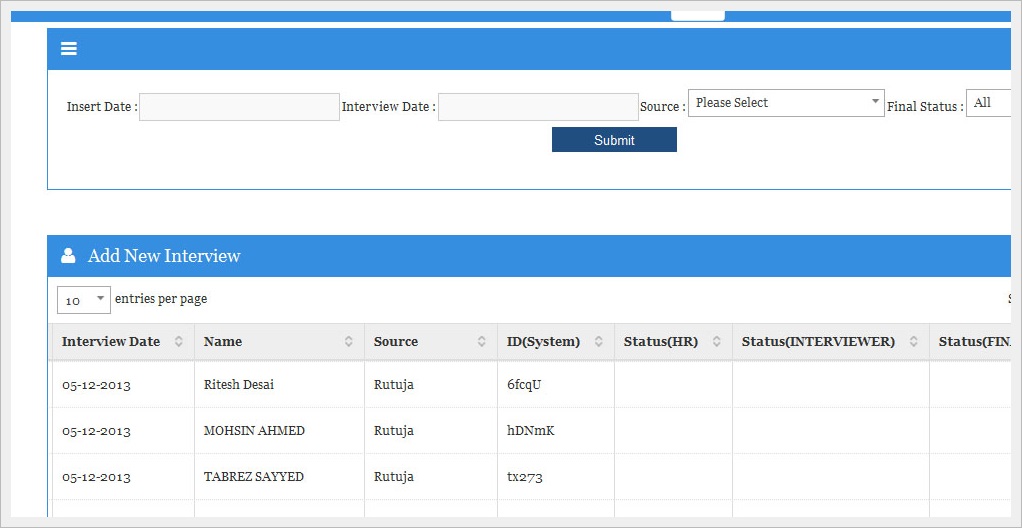
Task: Open the Source 'Please Select' dropdown
Action: coord(785,103)
